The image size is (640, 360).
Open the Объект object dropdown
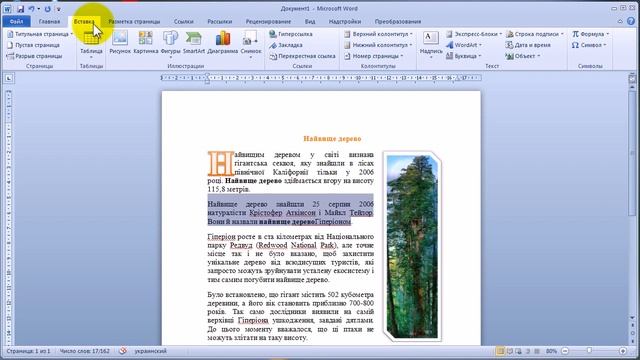coord(523,56)
